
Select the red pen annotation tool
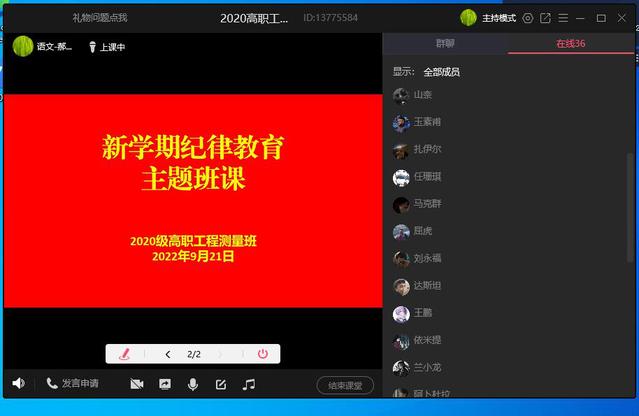point(124,354)
